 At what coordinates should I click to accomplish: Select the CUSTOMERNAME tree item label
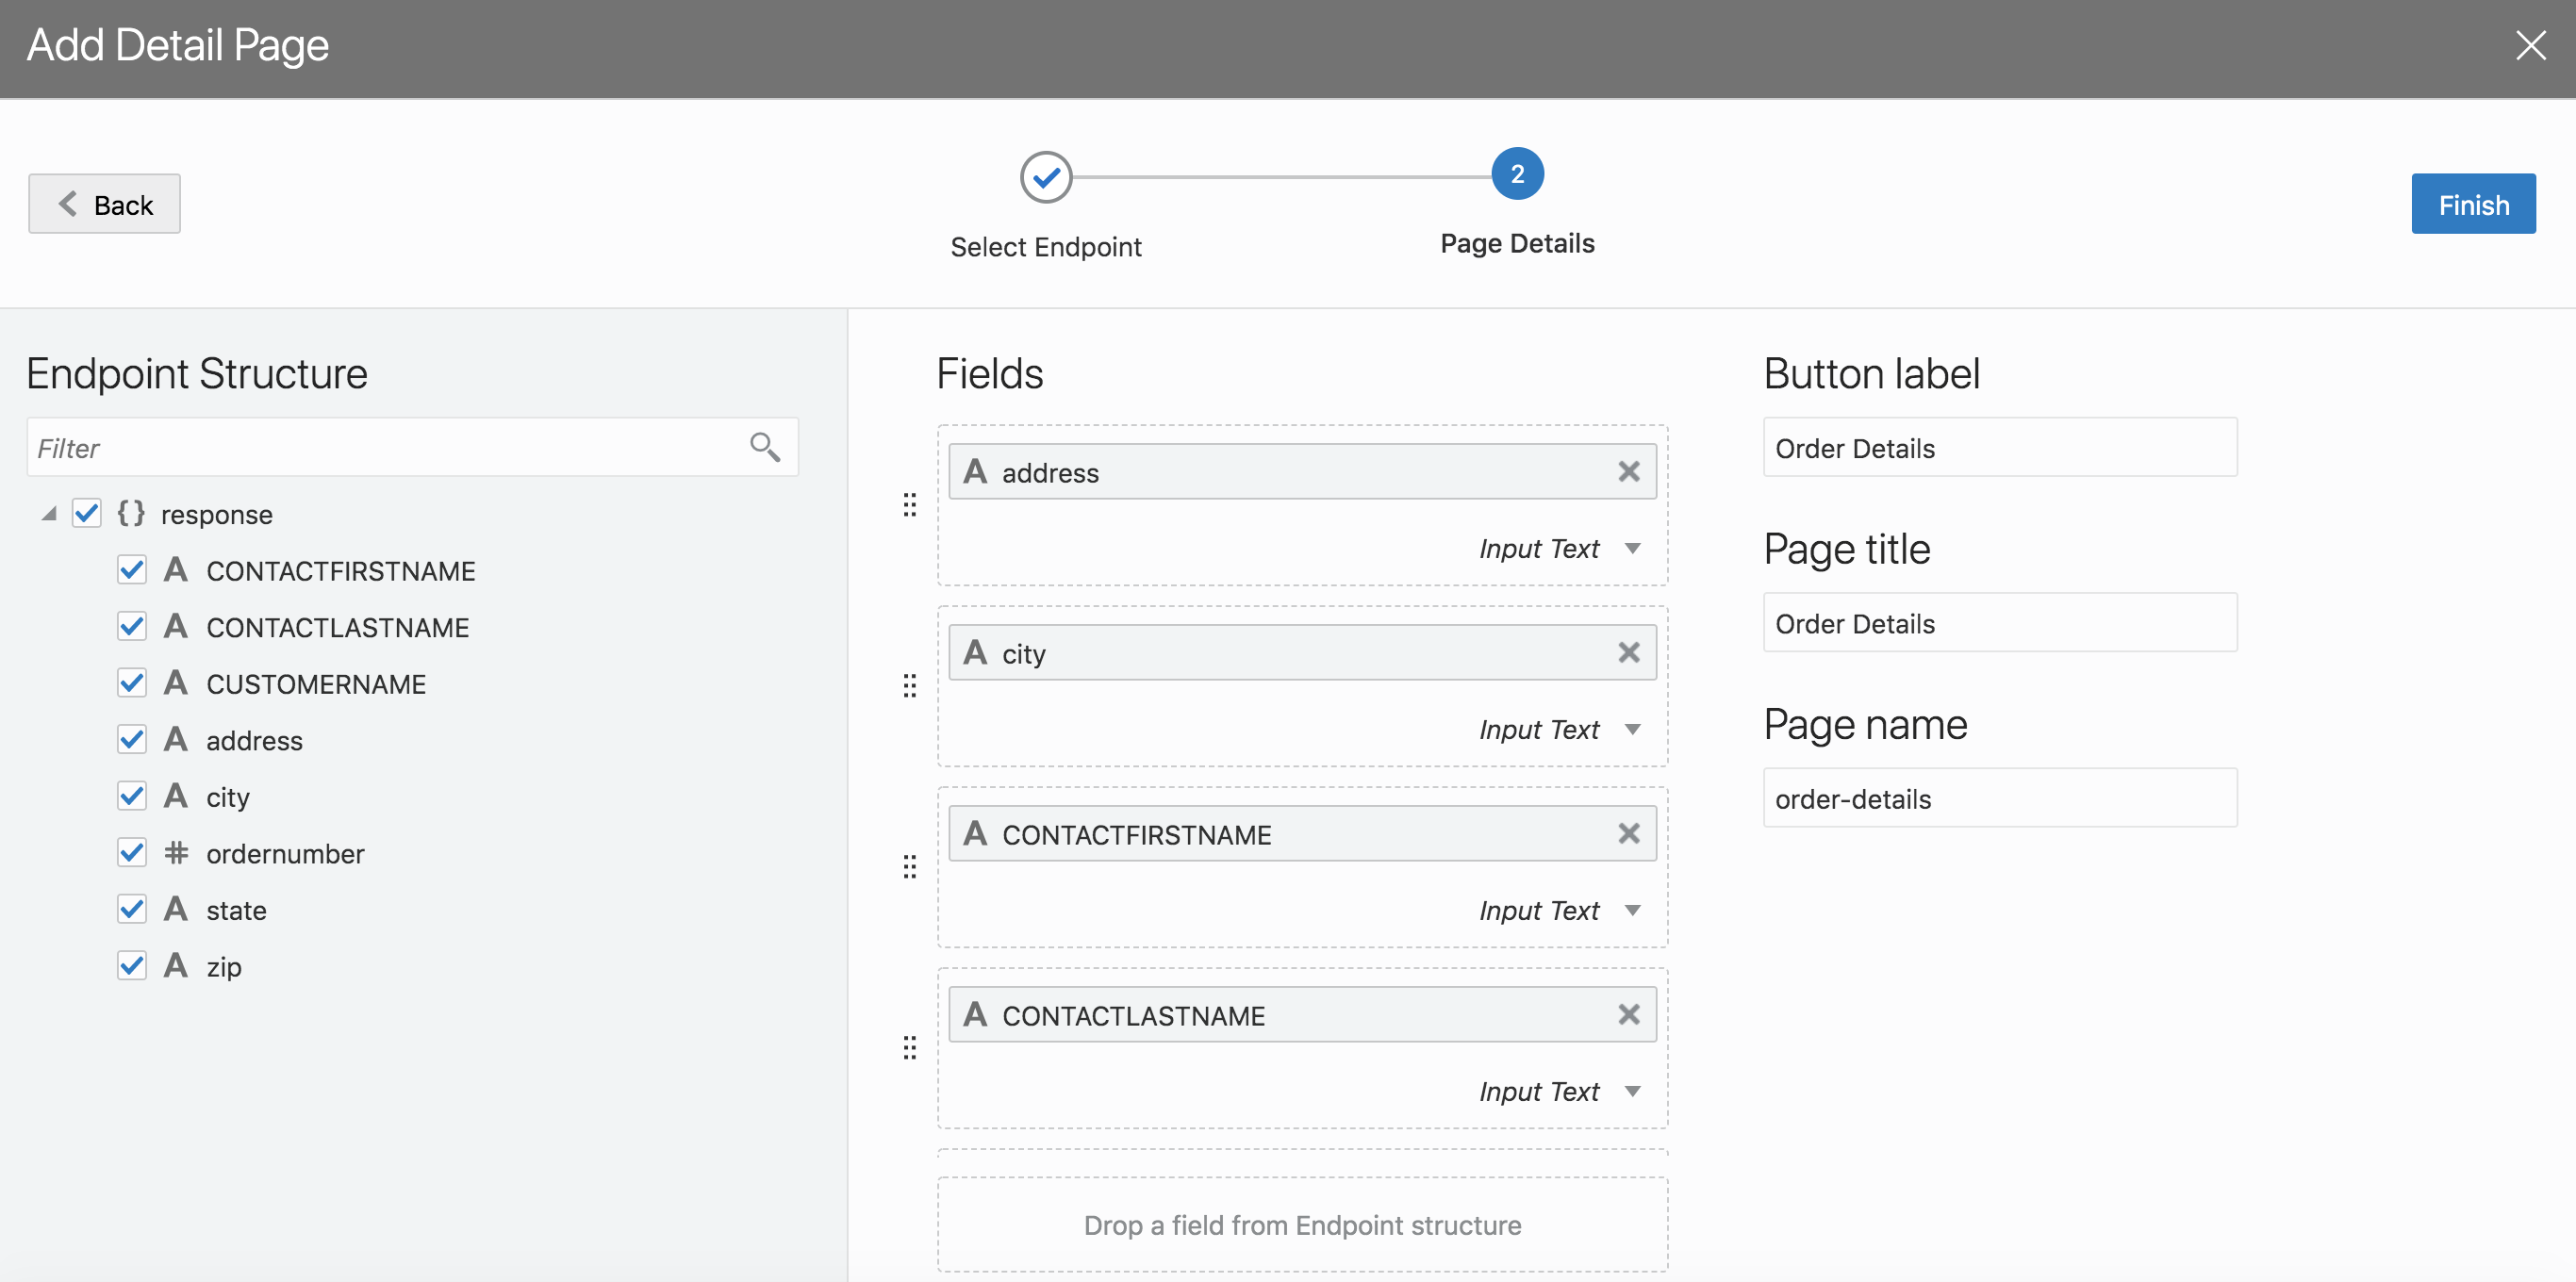point(316,684)
